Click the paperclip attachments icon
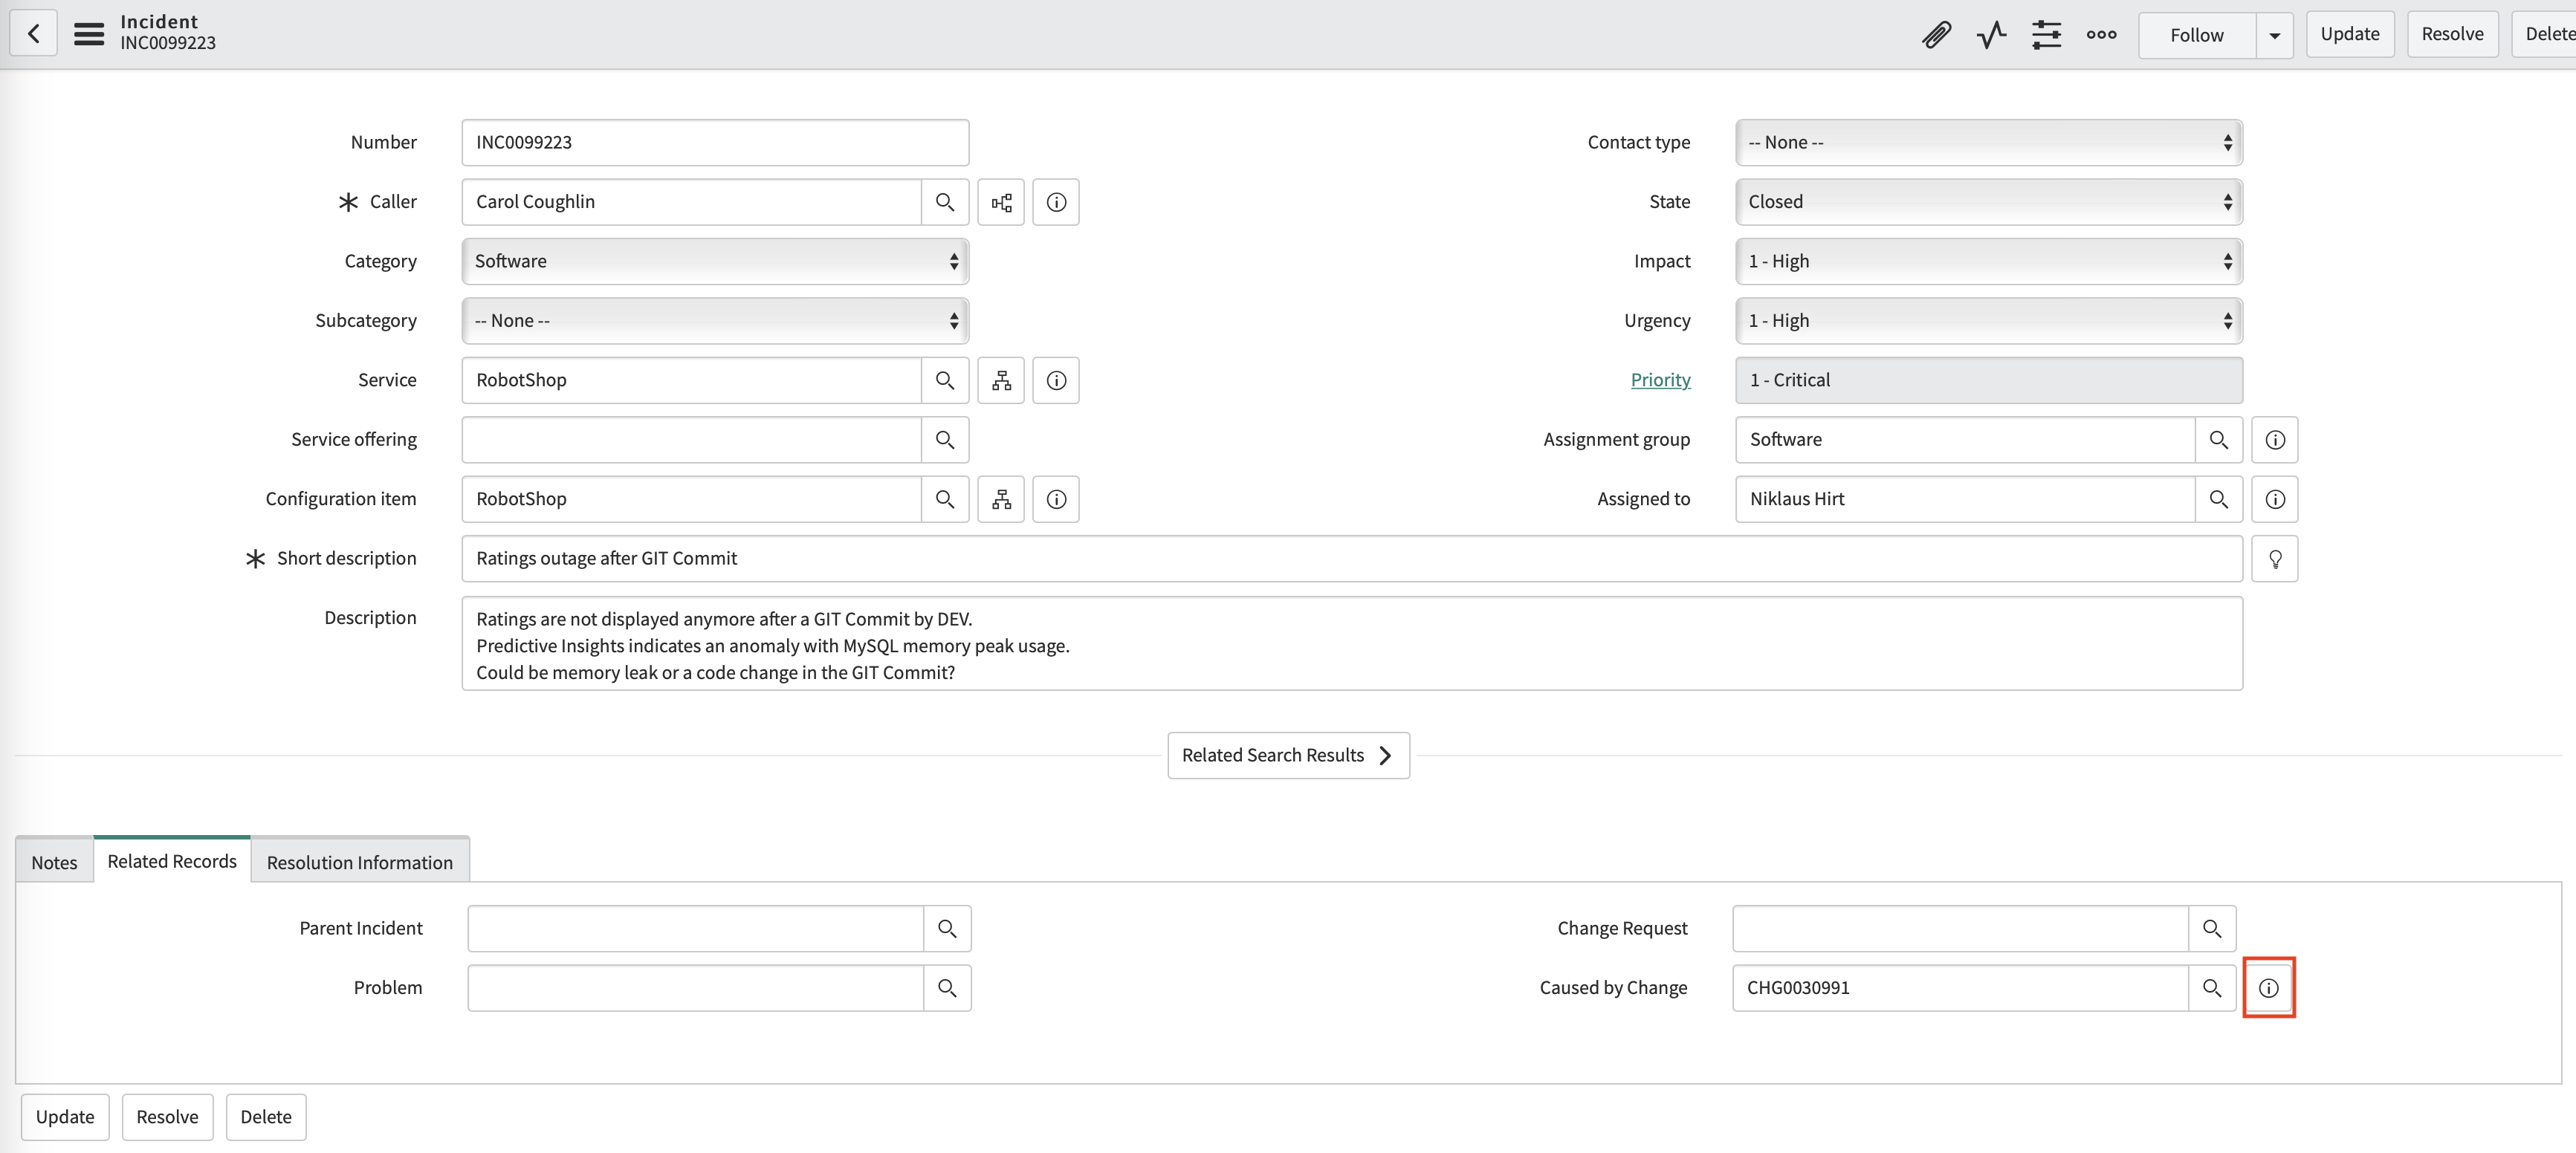 (1936, 35)
